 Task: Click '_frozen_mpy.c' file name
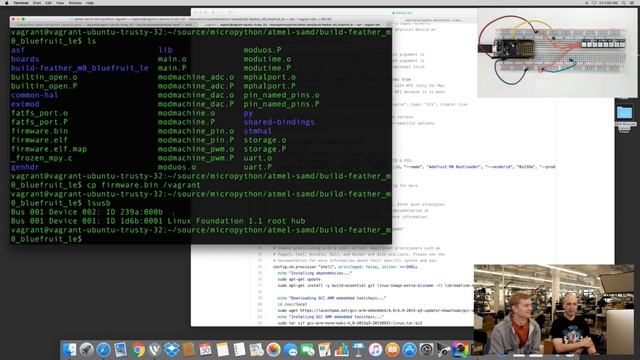[x=41, y=158]
